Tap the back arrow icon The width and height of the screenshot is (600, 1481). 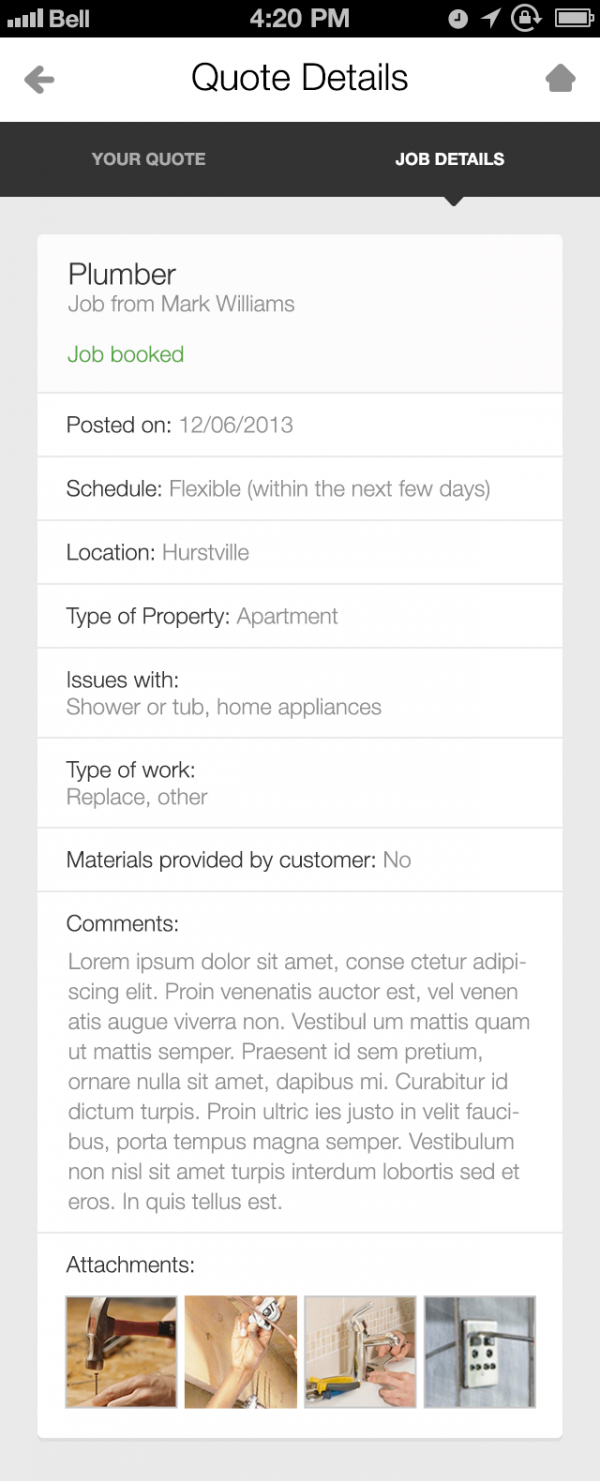click(39, 79)
